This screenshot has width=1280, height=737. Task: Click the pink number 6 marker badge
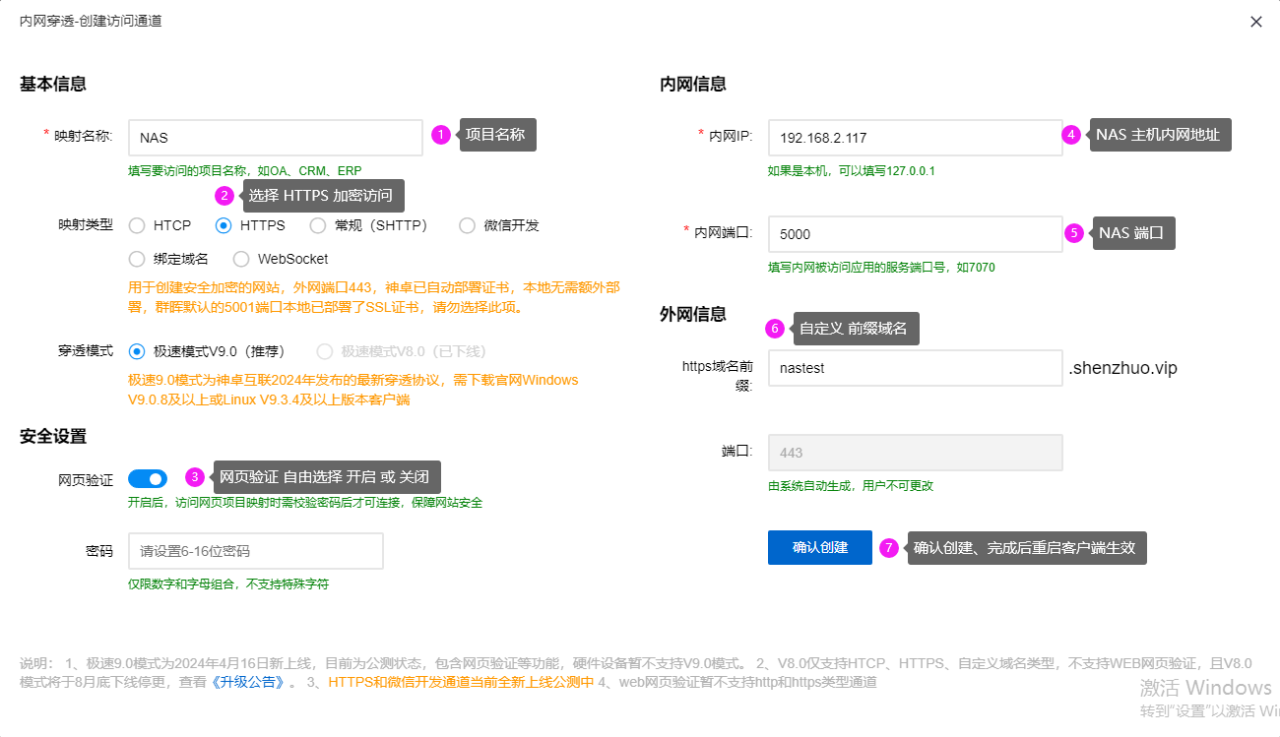point(774,328)
